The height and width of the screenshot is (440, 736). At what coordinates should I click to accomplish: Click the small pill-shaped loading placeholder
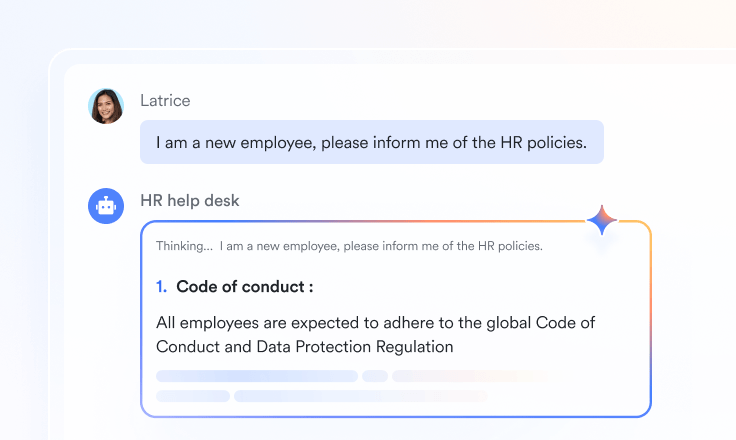[375, 376]
